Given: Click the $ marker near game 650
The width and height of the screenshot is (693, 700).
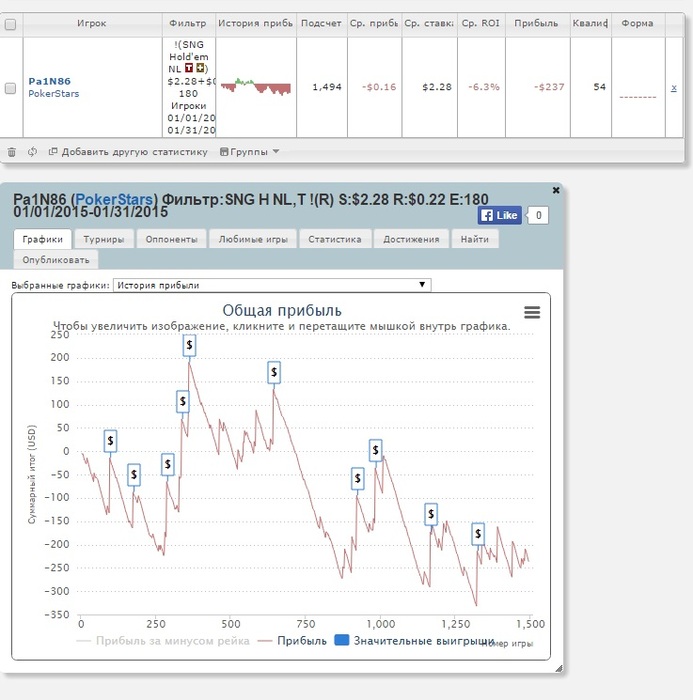Looking at the screenshot, I should [x=274, y=372].
